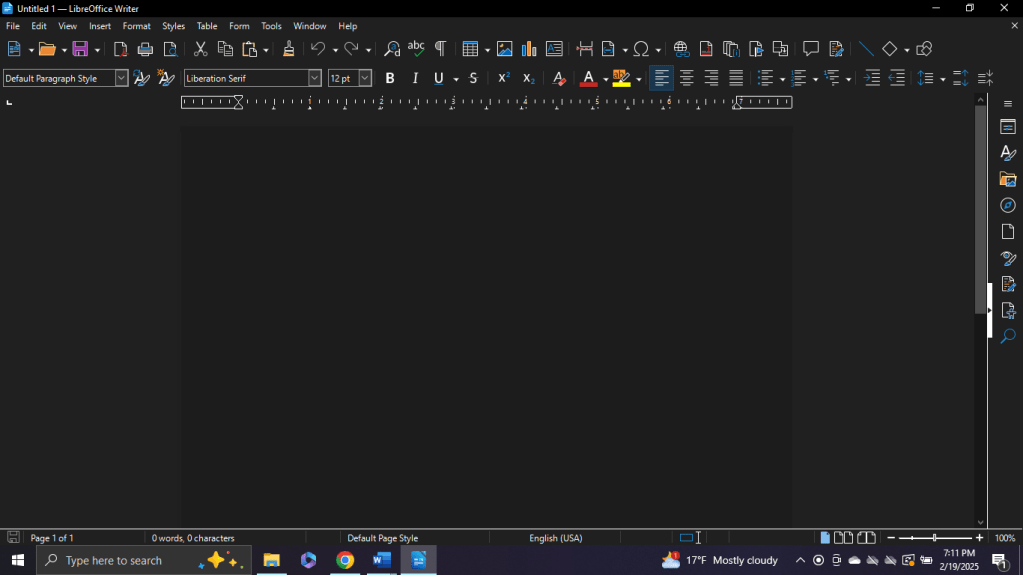This screenshot has width=1023, height=575.
Task: Open the Format menu
Action: (x=136, y=26)
